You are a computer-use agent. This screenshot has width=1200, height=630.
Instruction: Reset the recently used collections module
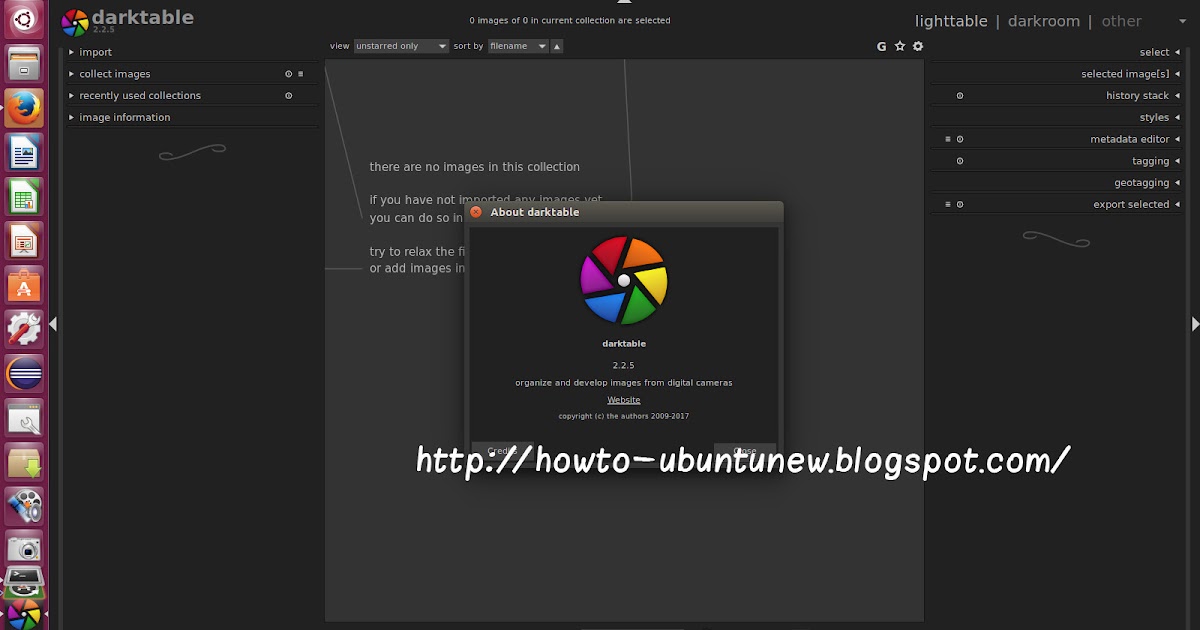click(x=289, y=96)
